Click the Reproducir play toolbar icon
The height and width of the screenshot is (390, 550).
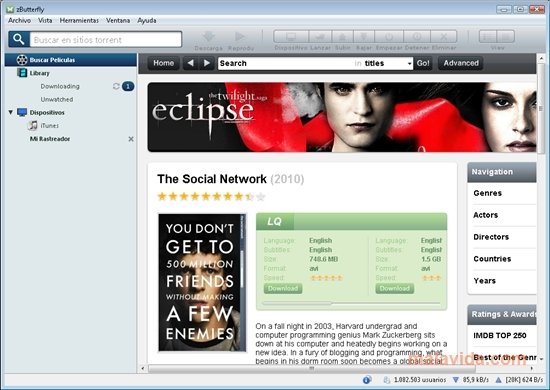(240, 36)
